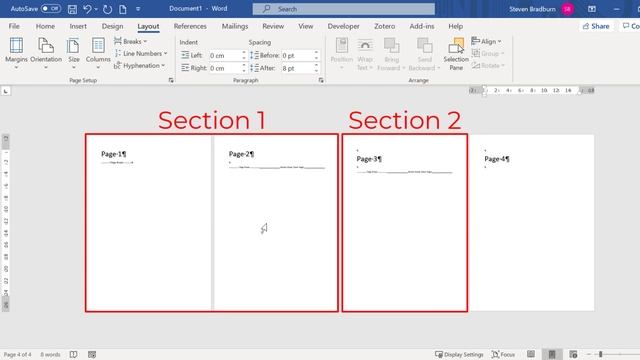This screenshot has height=360, width=640.
Task: Open the Line Numbers dropdown
Action: 141,53
